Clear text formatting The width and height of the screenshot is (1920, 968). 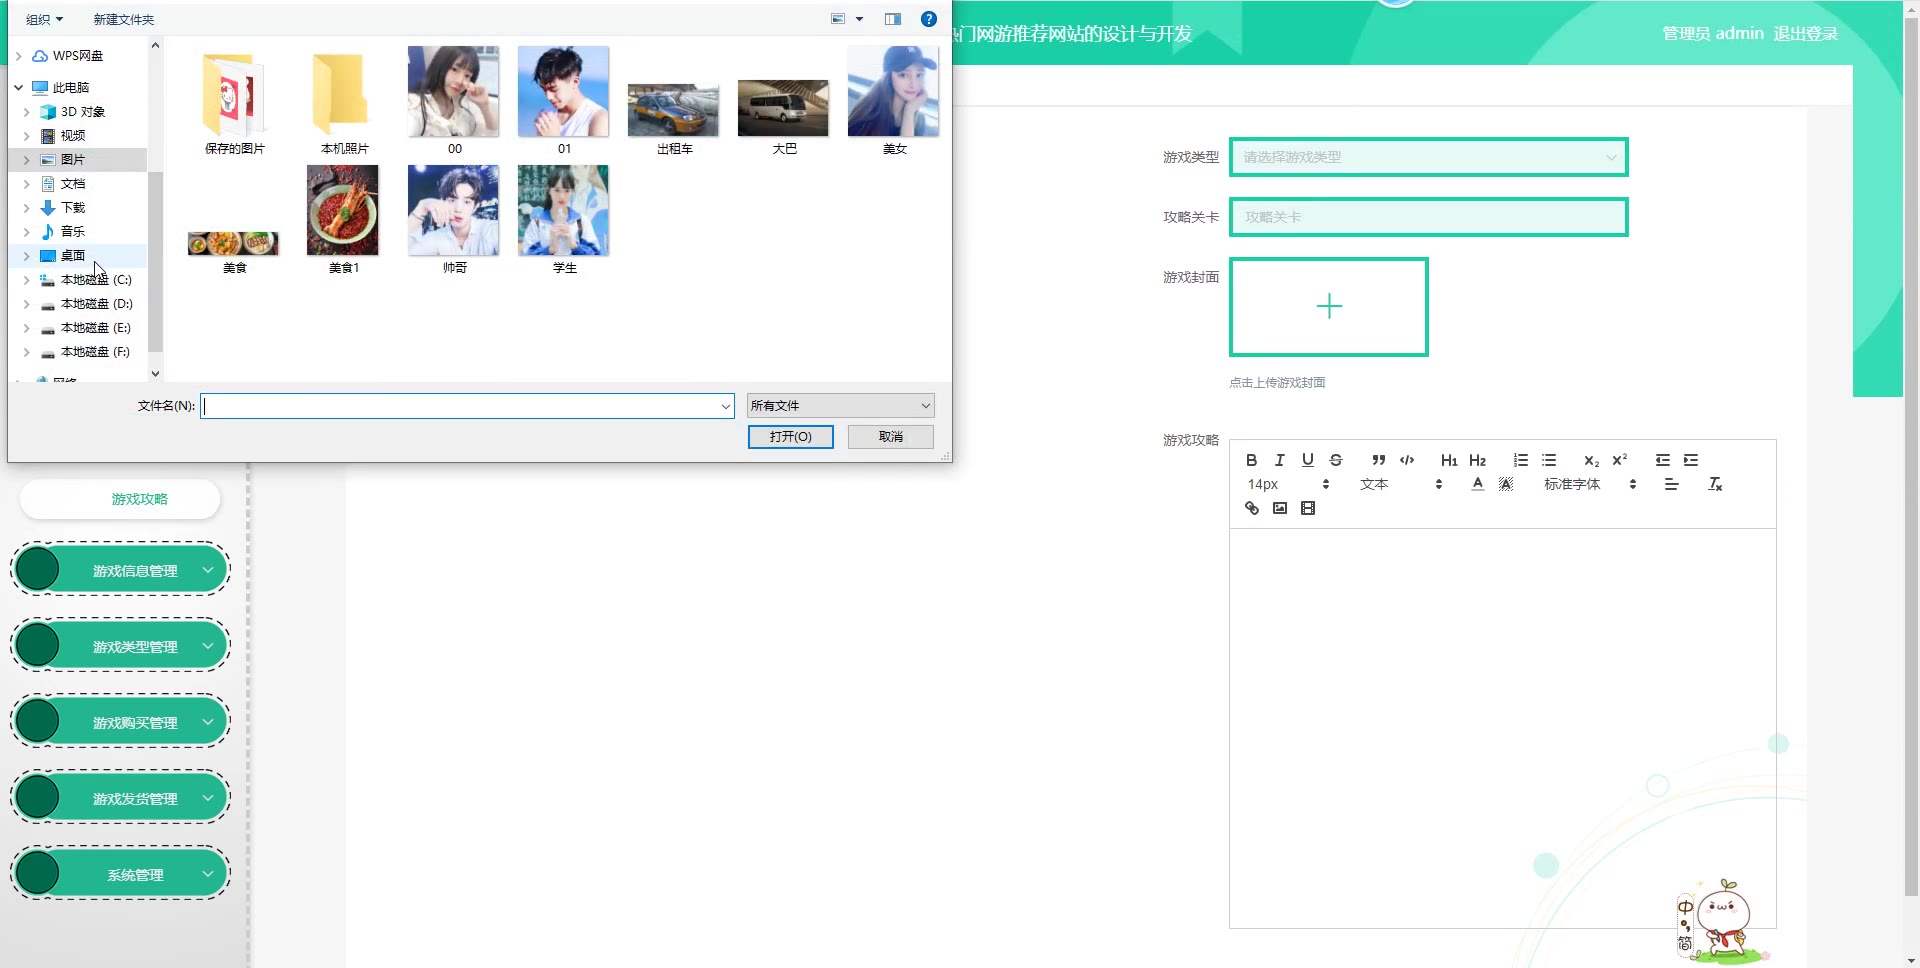coord(1715,484)
